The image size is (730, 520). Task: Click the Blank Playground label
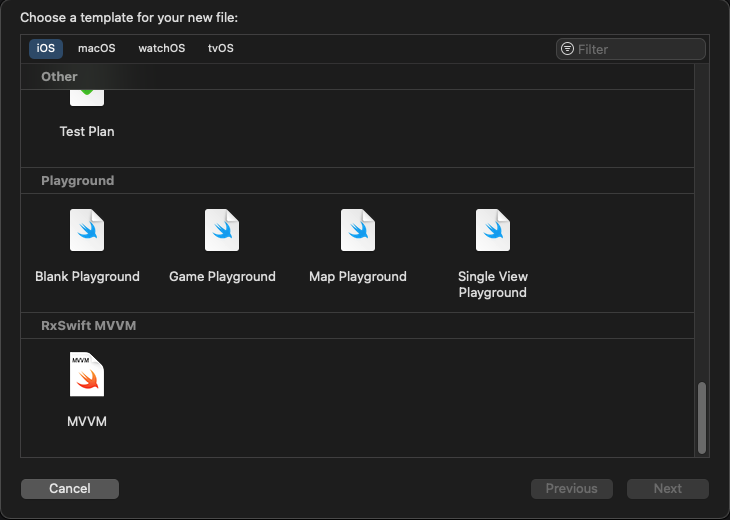tap(87, 277)
